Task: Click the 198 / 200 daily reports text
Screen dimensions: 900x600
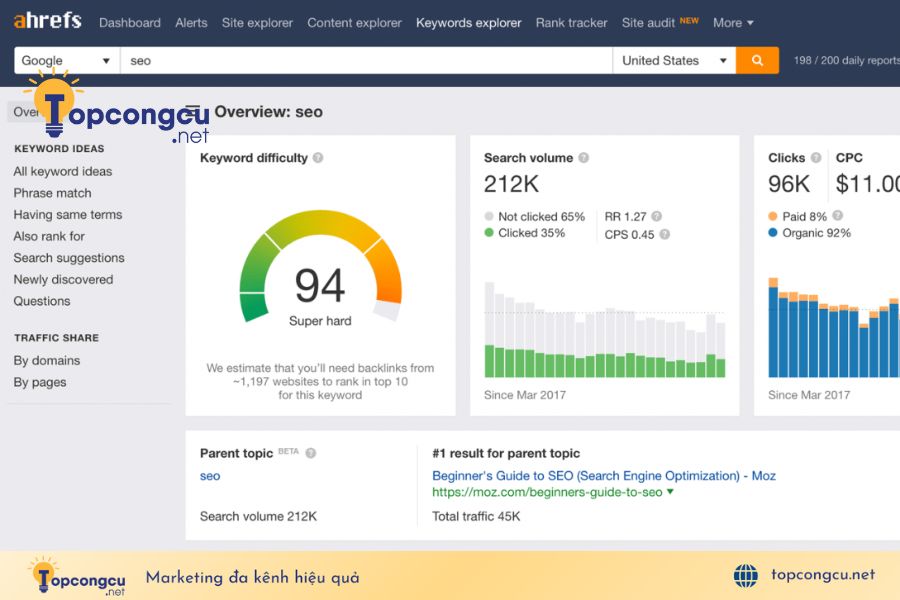Action: tap(847, 60)
